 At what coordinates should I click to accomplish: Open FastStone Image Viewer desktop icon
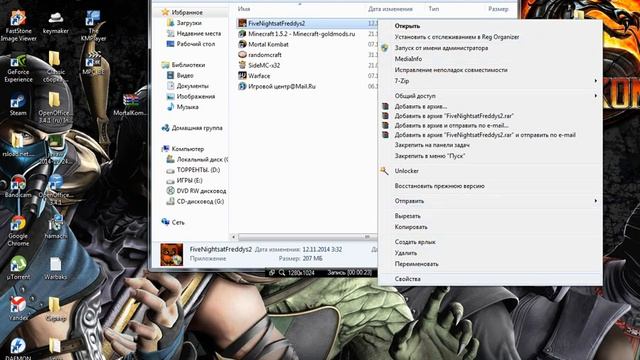tap(18, 25)
